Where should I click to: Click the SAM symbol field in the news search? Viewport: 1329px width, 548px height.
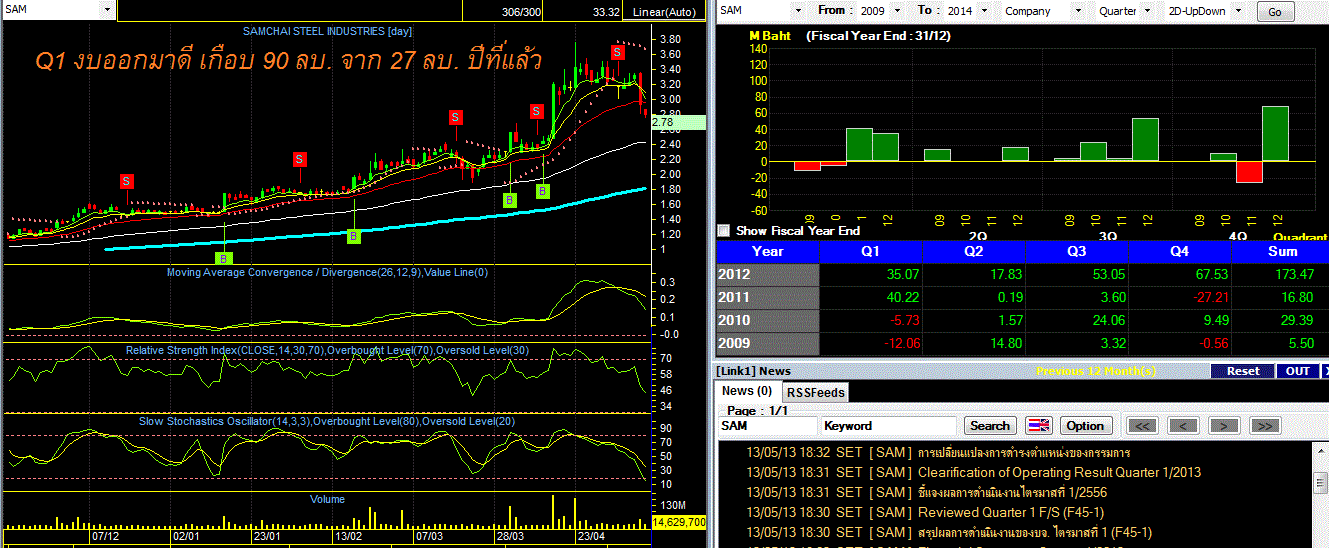(767, 426)
